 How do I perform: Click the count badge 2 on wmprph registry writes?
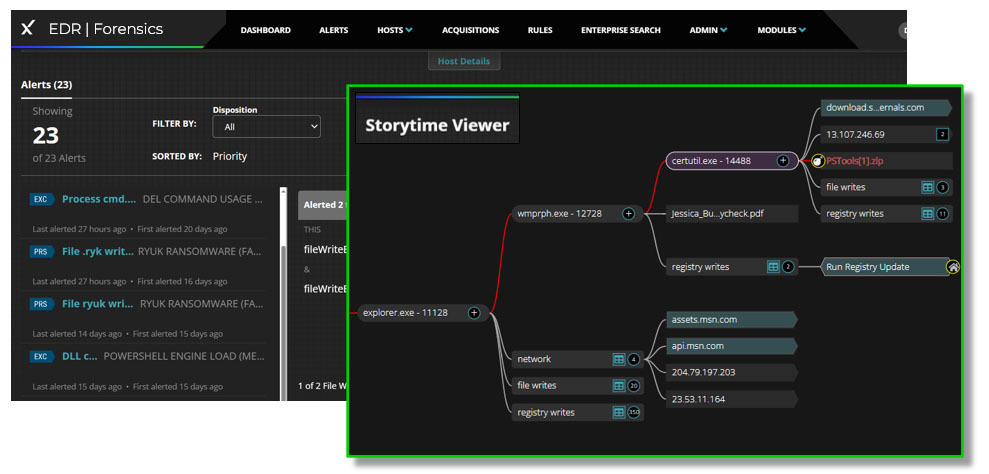tap(788, 267)
